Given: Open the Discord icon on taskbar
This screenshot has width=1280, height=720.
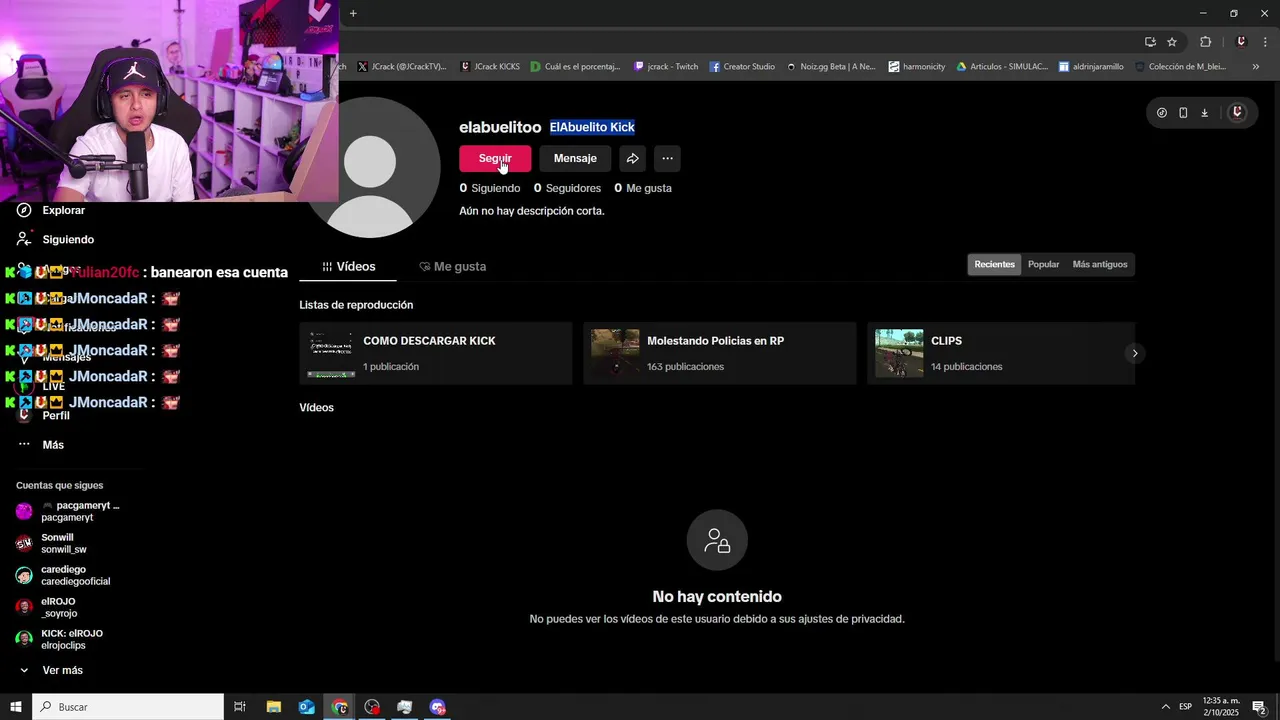Looking at the screenshot, I should point(438,707).
